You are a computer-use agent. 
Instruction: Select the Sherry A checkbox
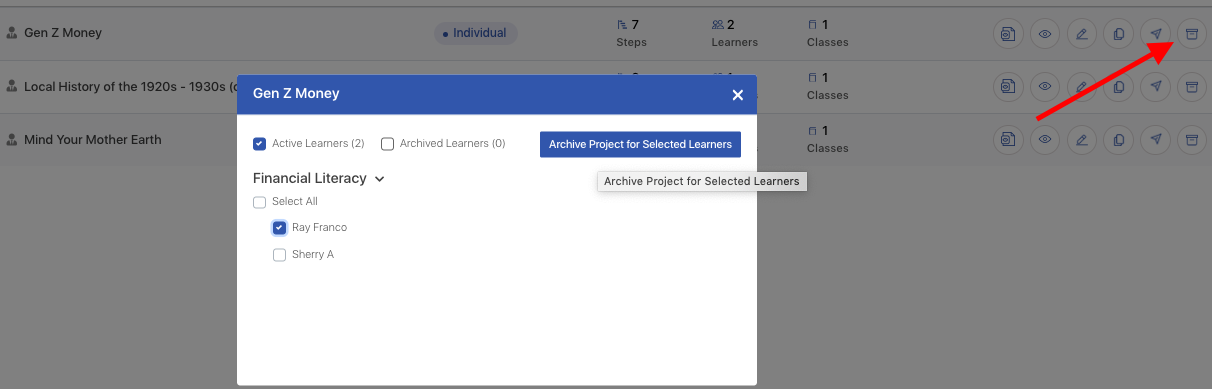(x=280, y=255)
